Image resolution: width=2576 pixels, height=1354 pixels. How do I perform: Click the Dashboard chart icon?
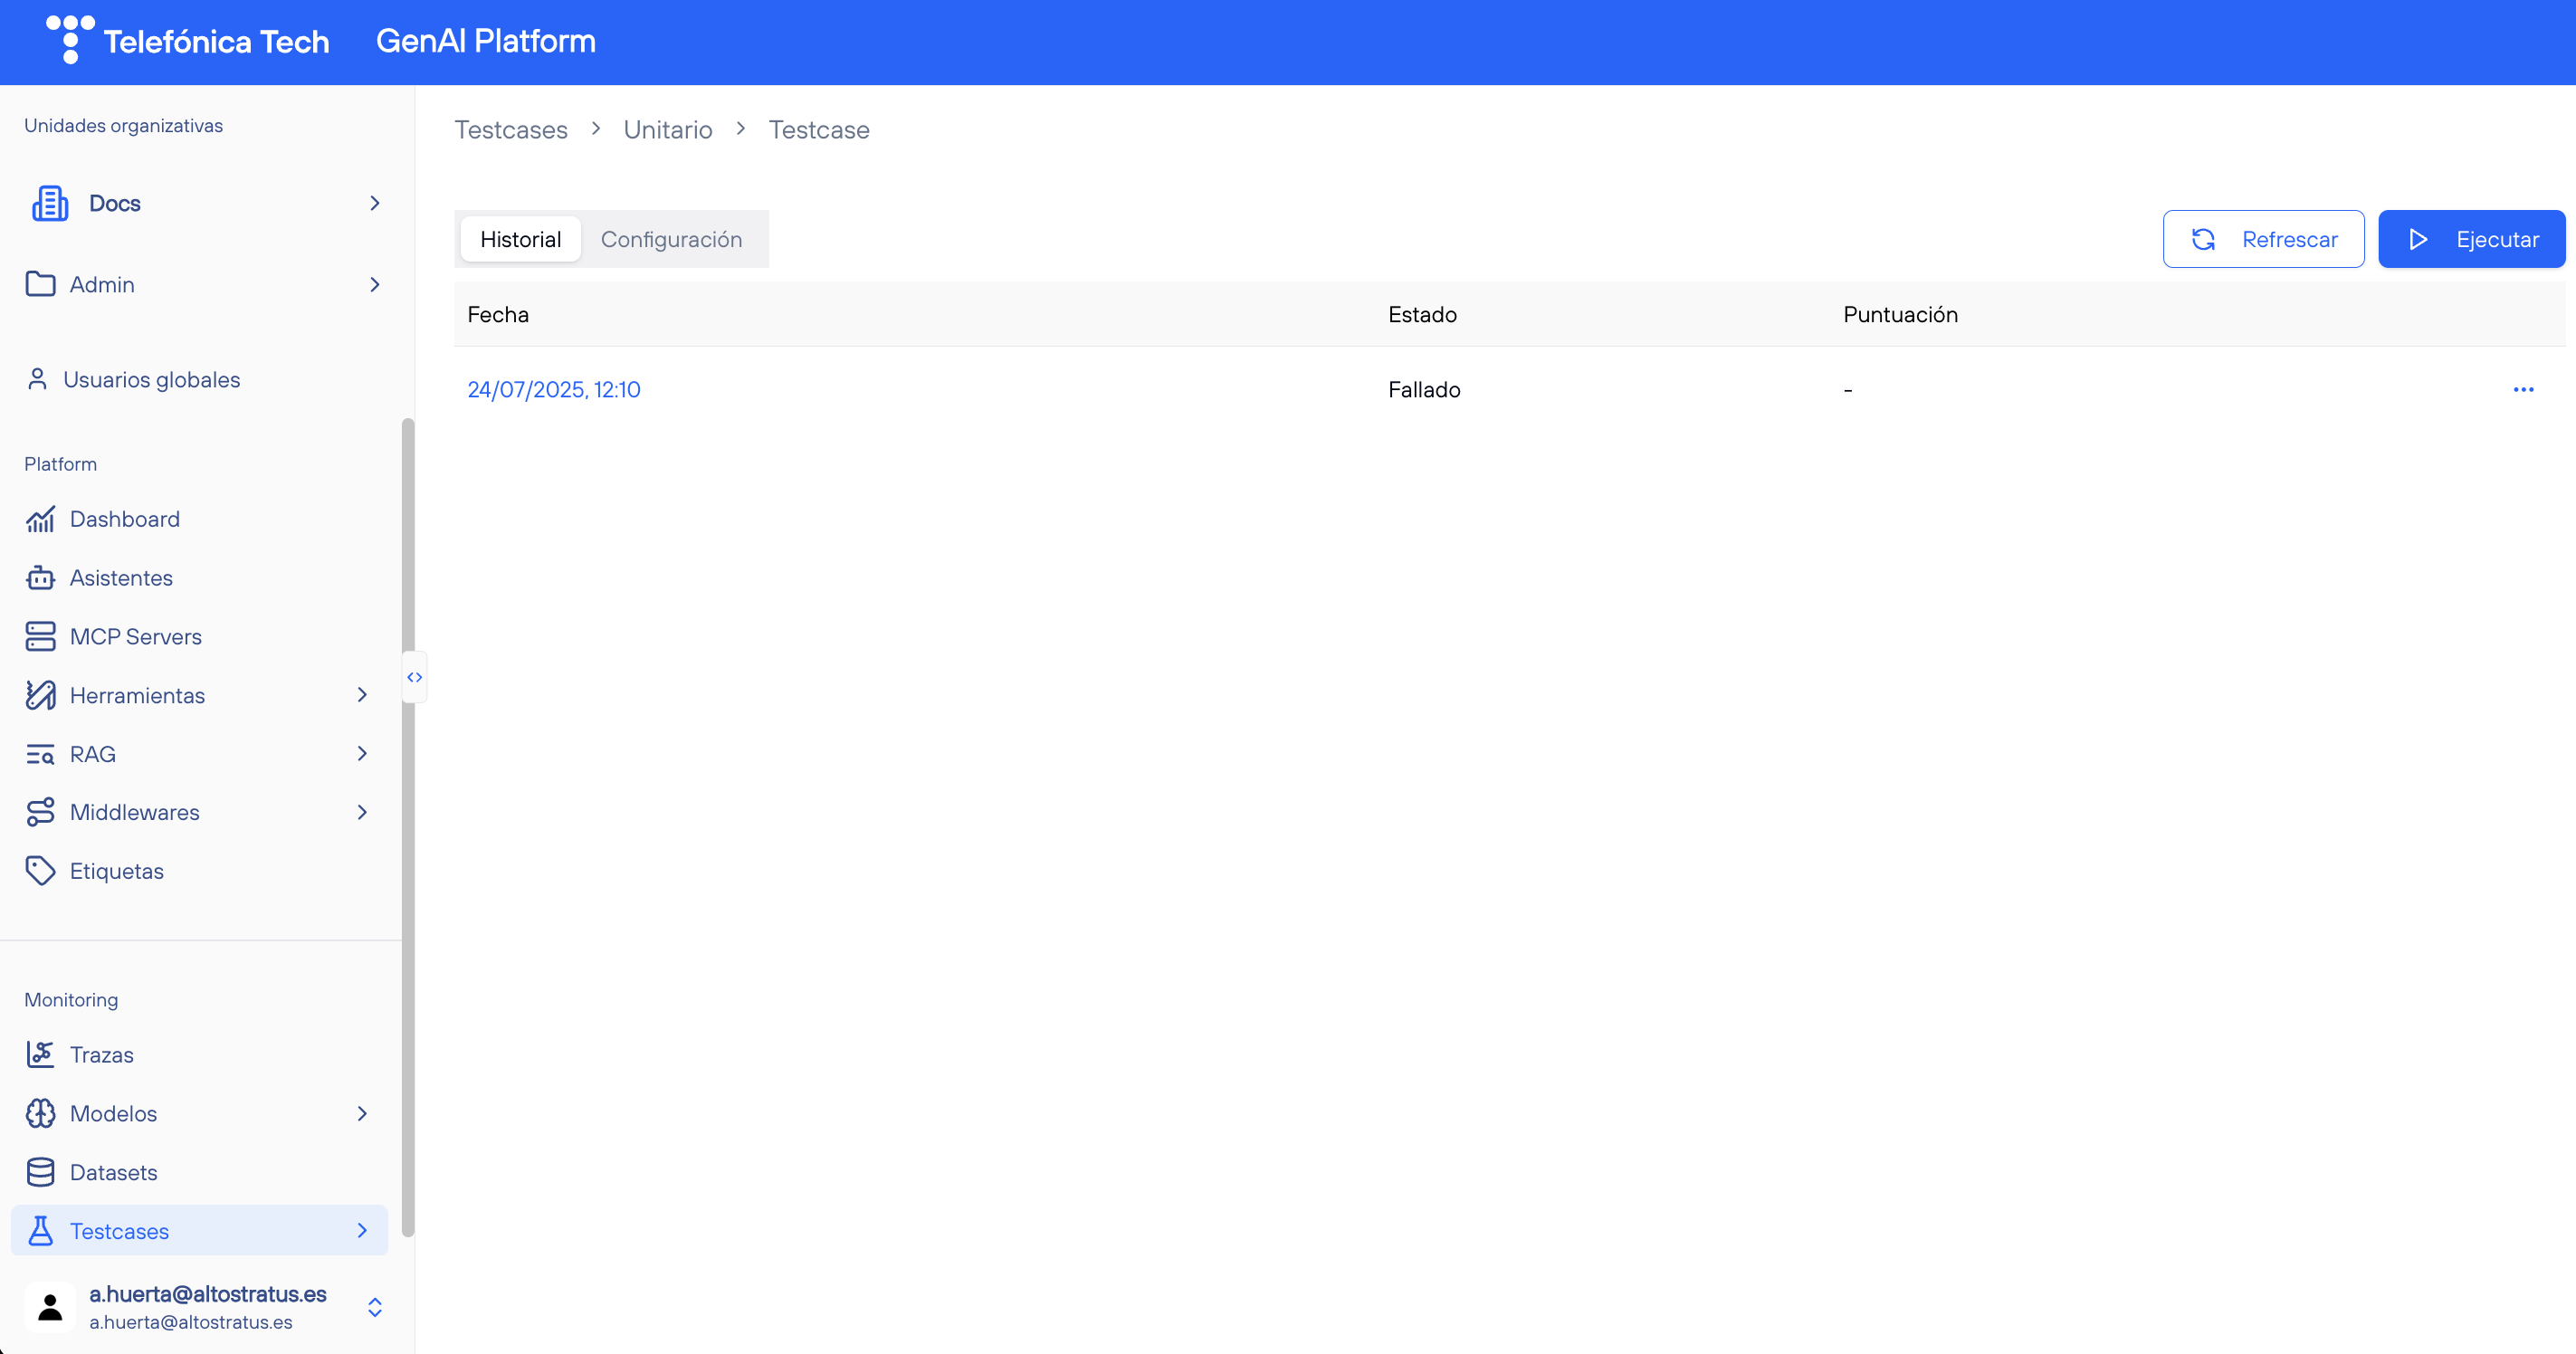pyautogui.click(x=40, y=519)
